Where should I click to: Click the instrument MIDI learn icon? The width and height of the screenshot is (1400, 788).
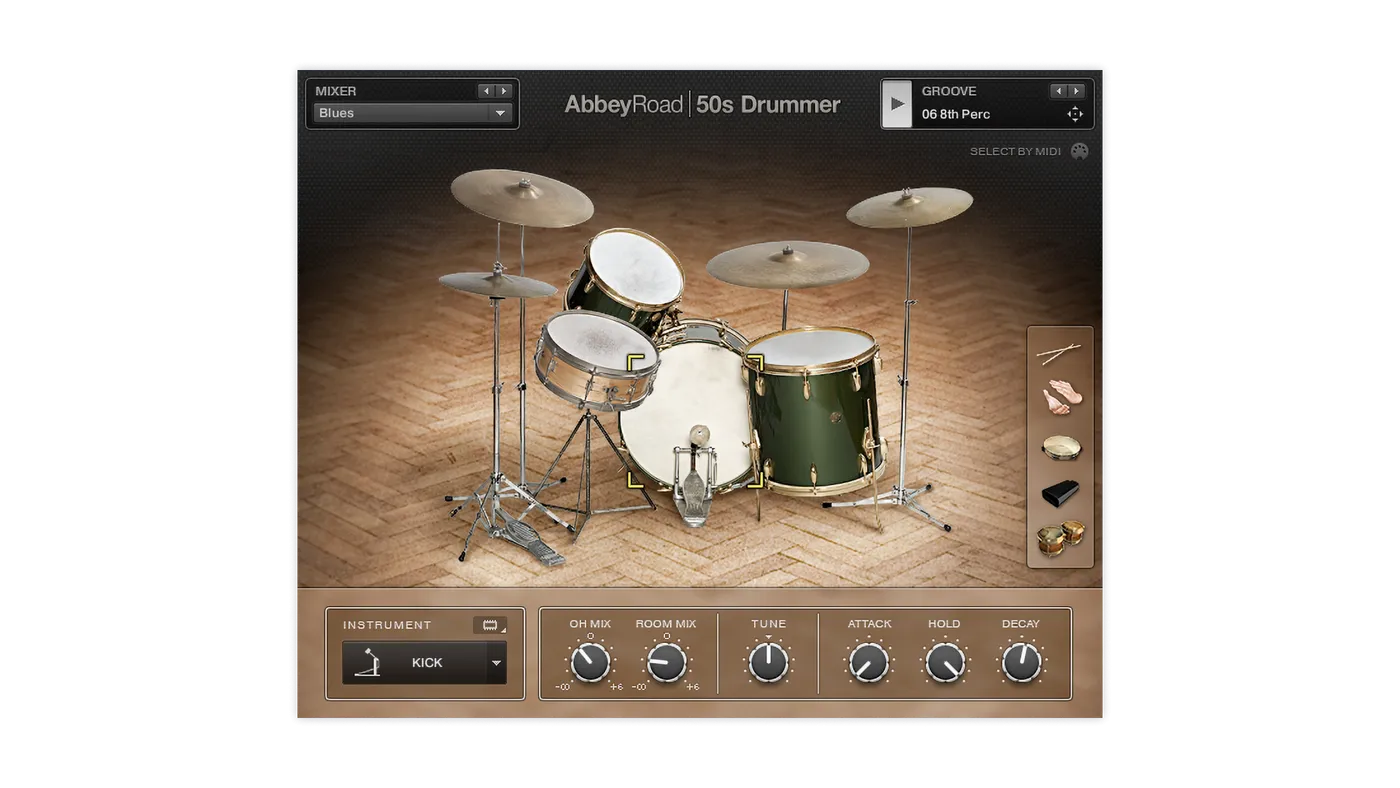coord(490,625)
